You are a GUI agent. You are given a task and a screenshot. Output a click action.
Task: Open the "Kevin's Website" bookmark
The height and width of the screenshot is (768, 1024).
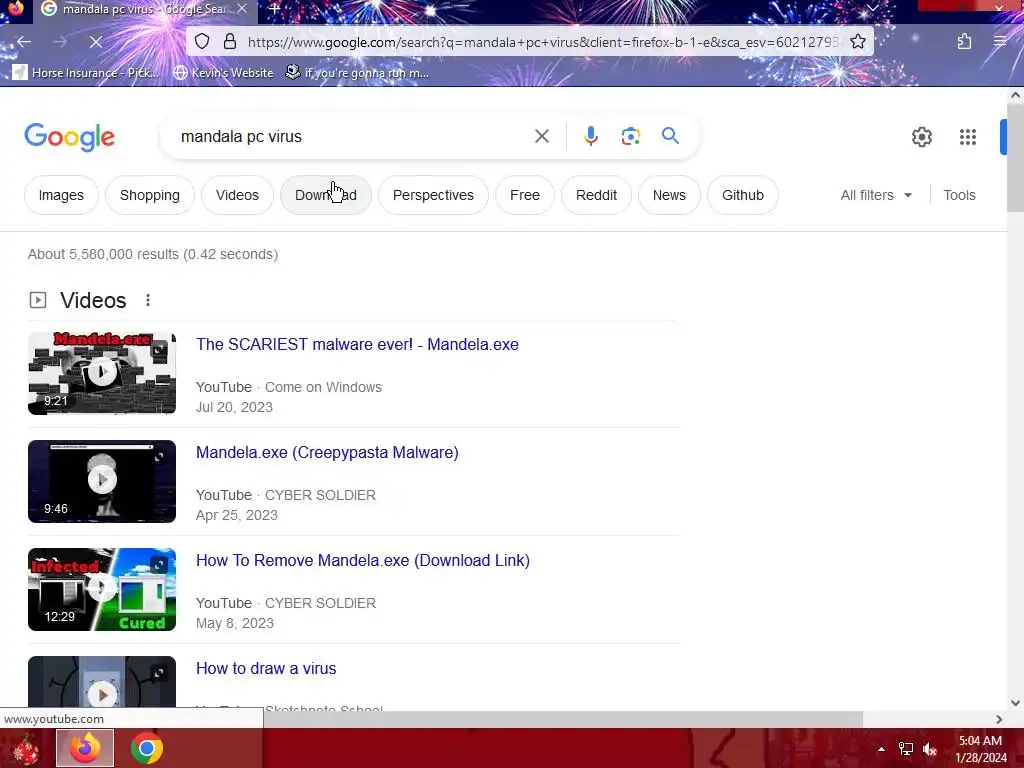pyautogui.click(x=223, y=72)
